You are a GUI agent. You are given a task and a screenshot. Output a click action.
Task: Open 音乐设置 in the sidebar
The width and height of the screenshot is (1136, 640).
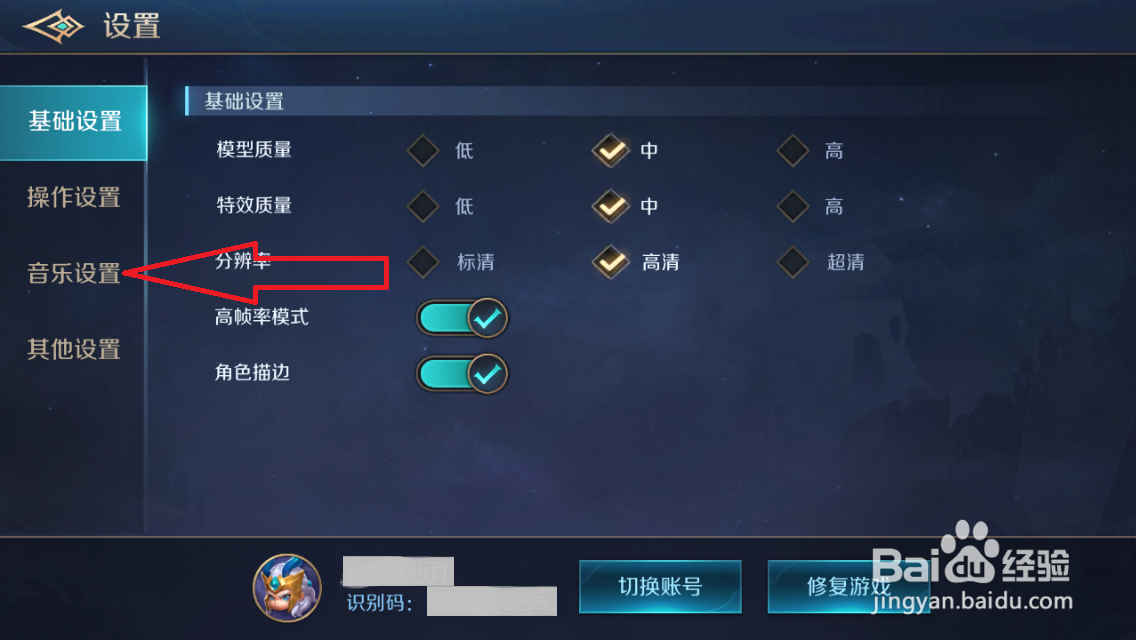click(x=74, y=273)
